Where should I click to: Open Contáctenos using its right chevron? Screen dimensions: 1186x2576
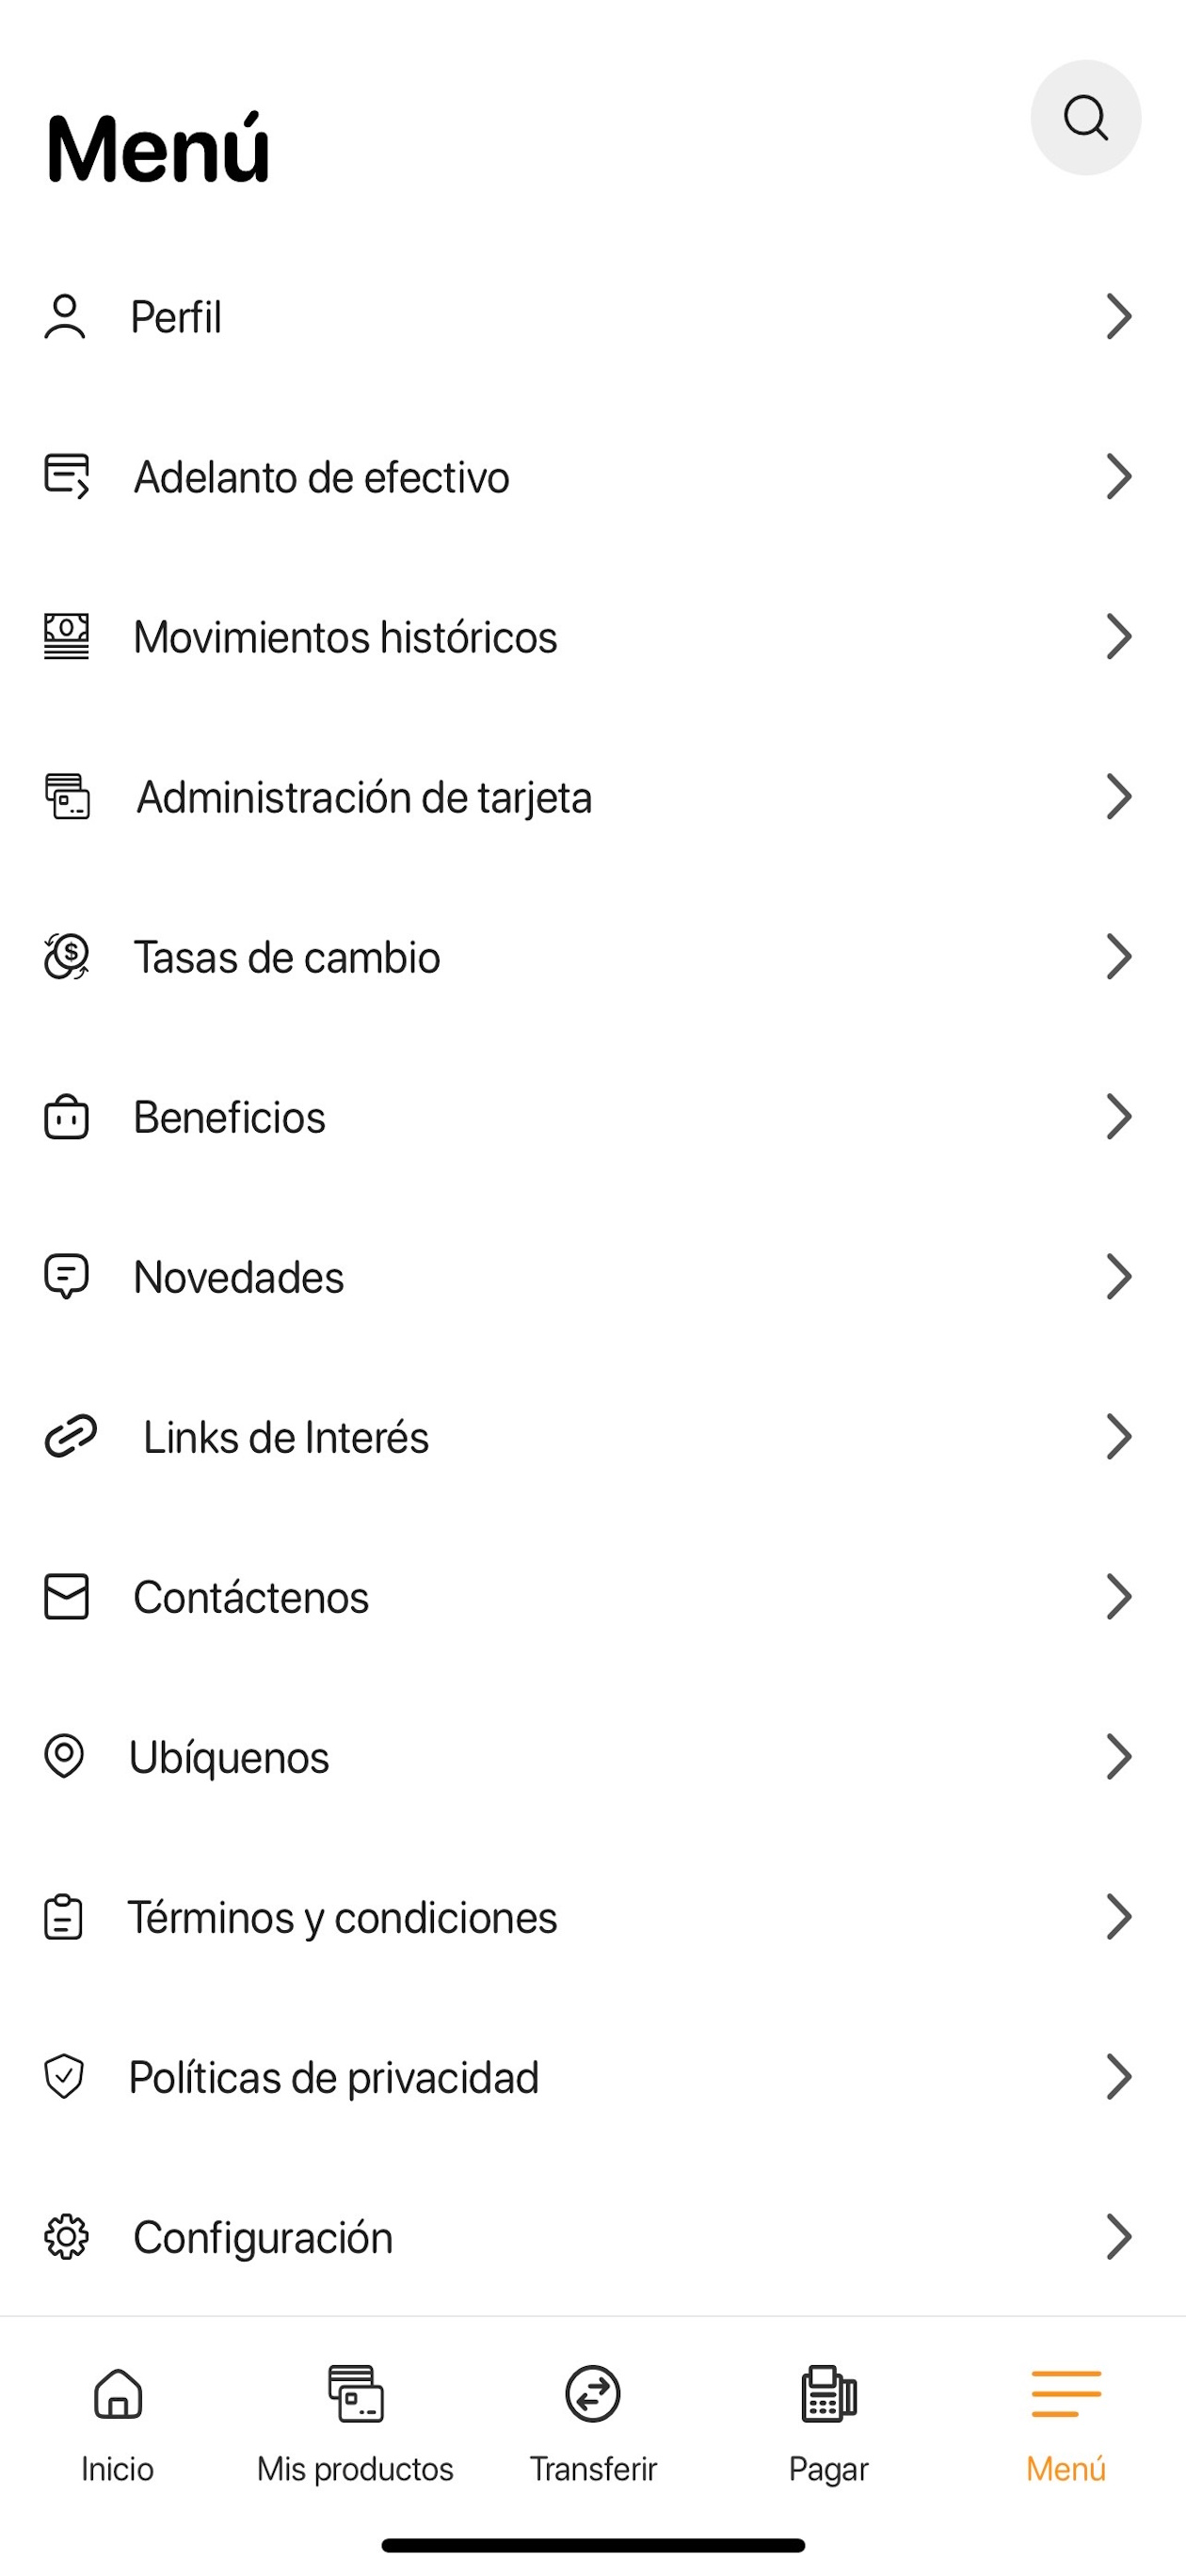[x=1119, y=1597]
